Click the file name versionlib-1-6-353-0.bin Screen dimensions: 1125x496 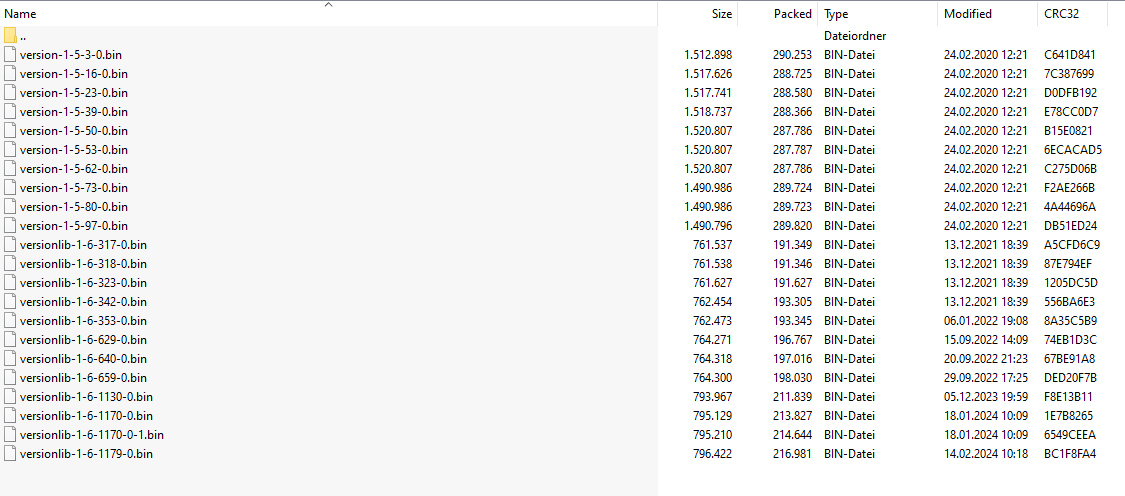[83, 321]
